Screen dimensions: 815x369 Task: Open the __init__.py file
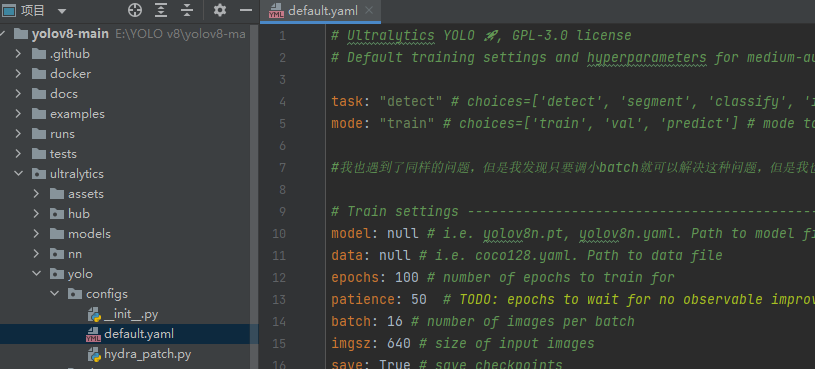click(x=131, y=314)
